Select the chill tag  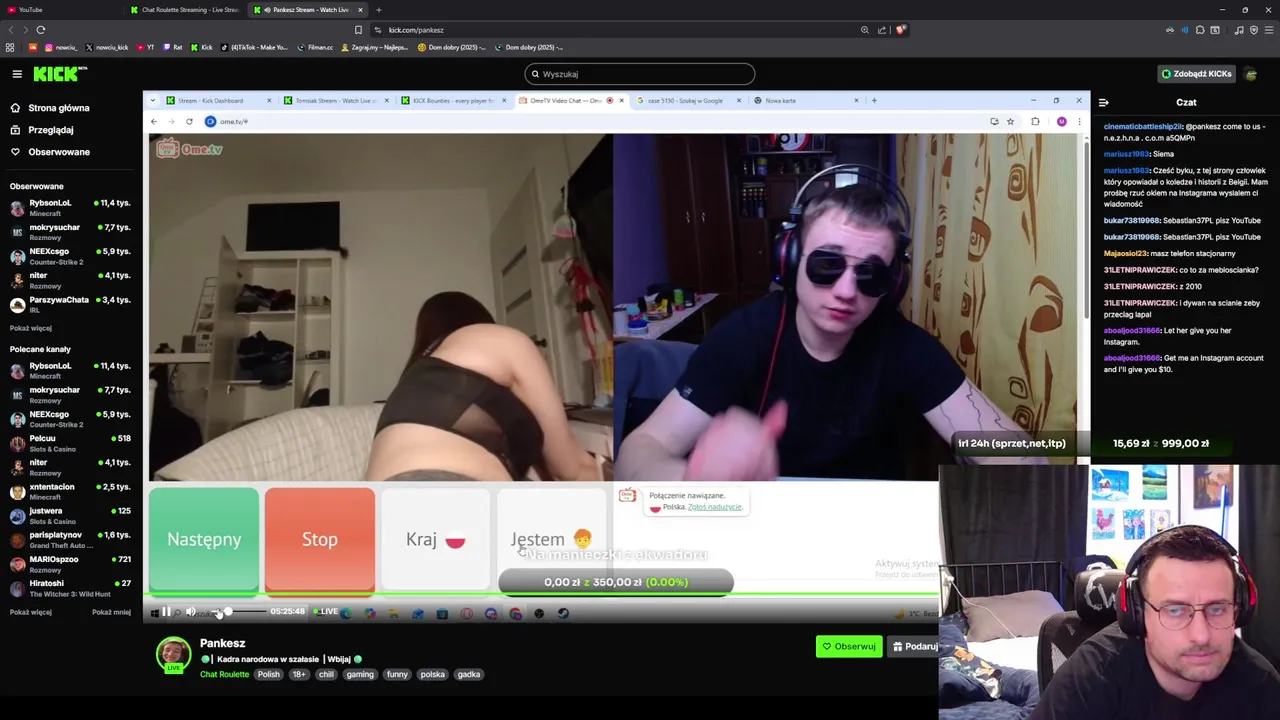click(326, 674)
